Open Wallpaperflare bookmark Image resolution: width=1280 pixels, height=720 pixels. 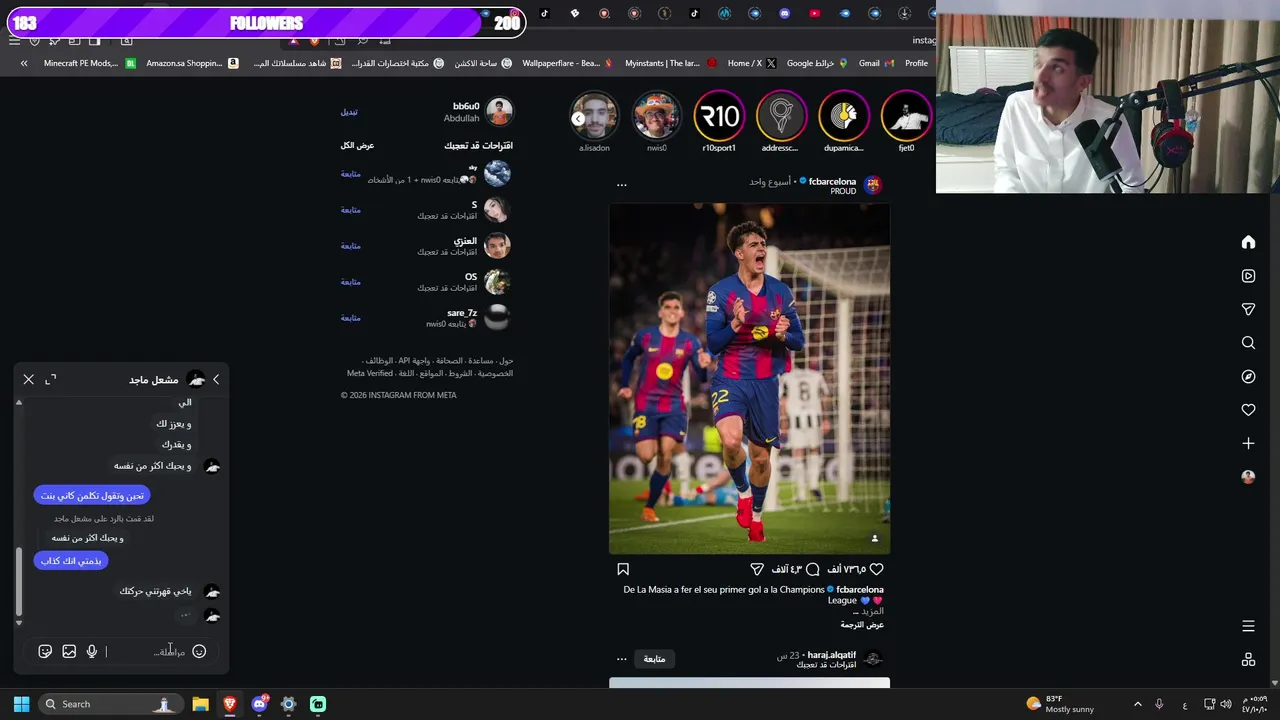[567, 63]
